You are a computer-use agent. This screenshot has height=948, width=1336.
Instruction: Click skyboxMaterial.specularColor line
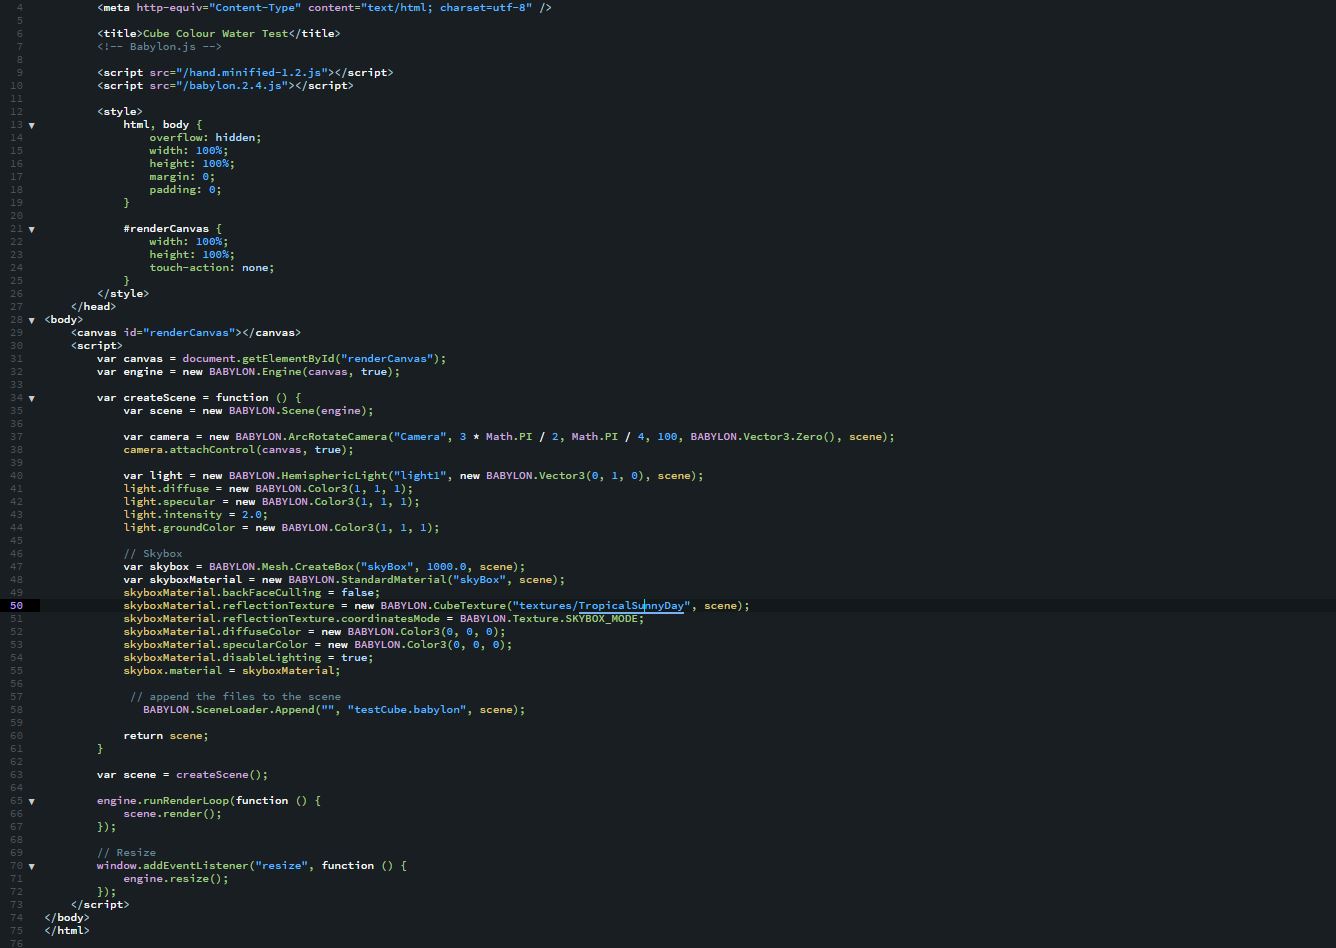[317, 644]
